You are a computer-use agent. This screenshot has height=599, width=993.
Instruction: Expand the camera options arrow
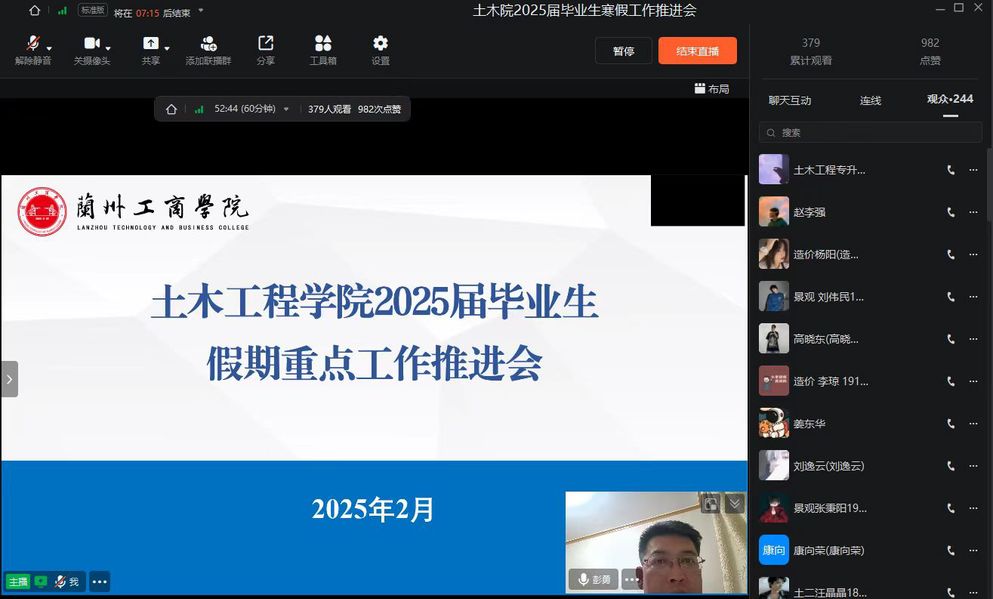tap(108, 48)
